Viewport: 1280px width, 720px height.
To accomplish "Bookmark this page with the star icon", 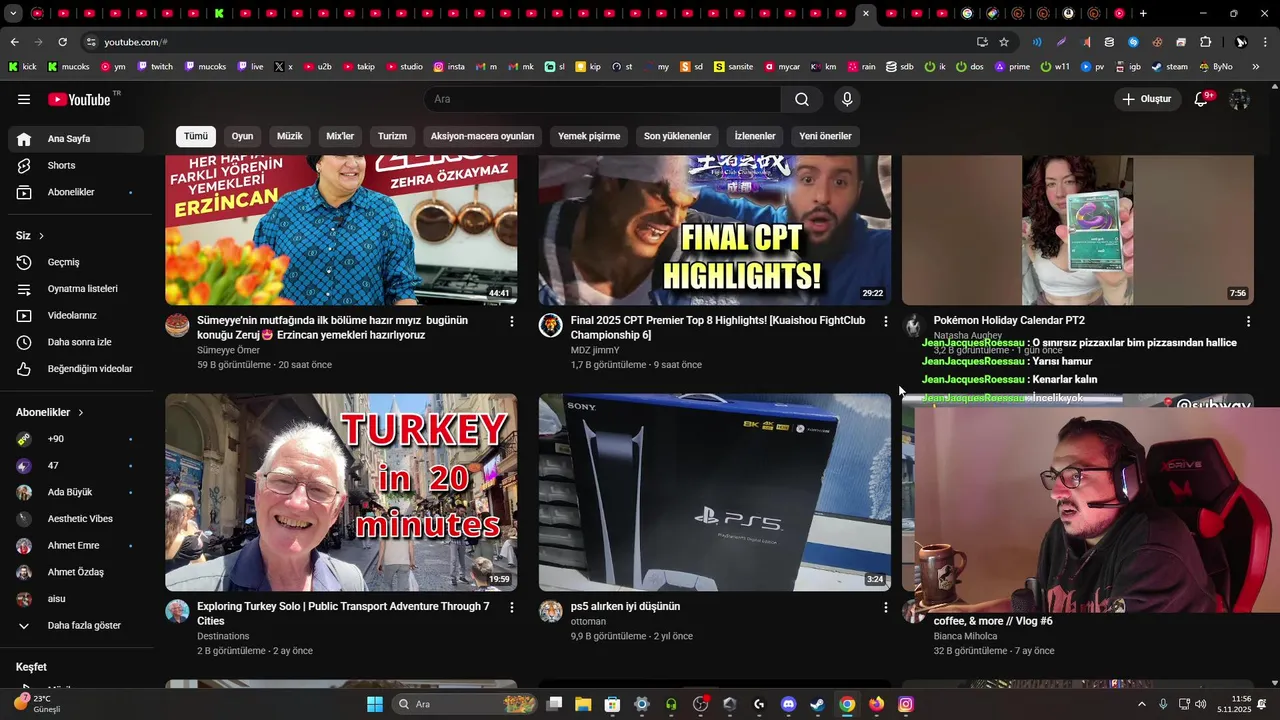I will [x=1004, y=42].
